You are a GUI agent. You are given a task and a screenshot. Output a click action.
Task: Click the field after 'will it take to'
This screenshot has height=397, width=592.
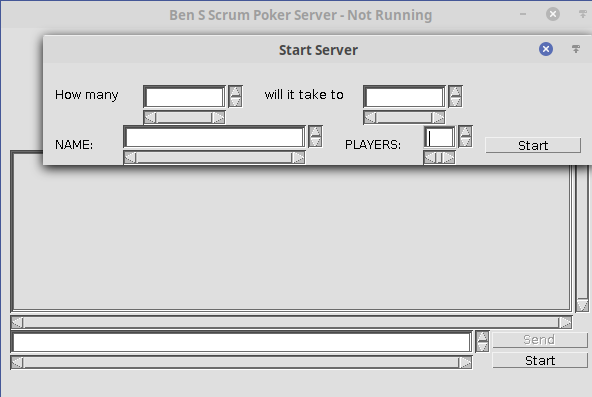coord(404,97)
